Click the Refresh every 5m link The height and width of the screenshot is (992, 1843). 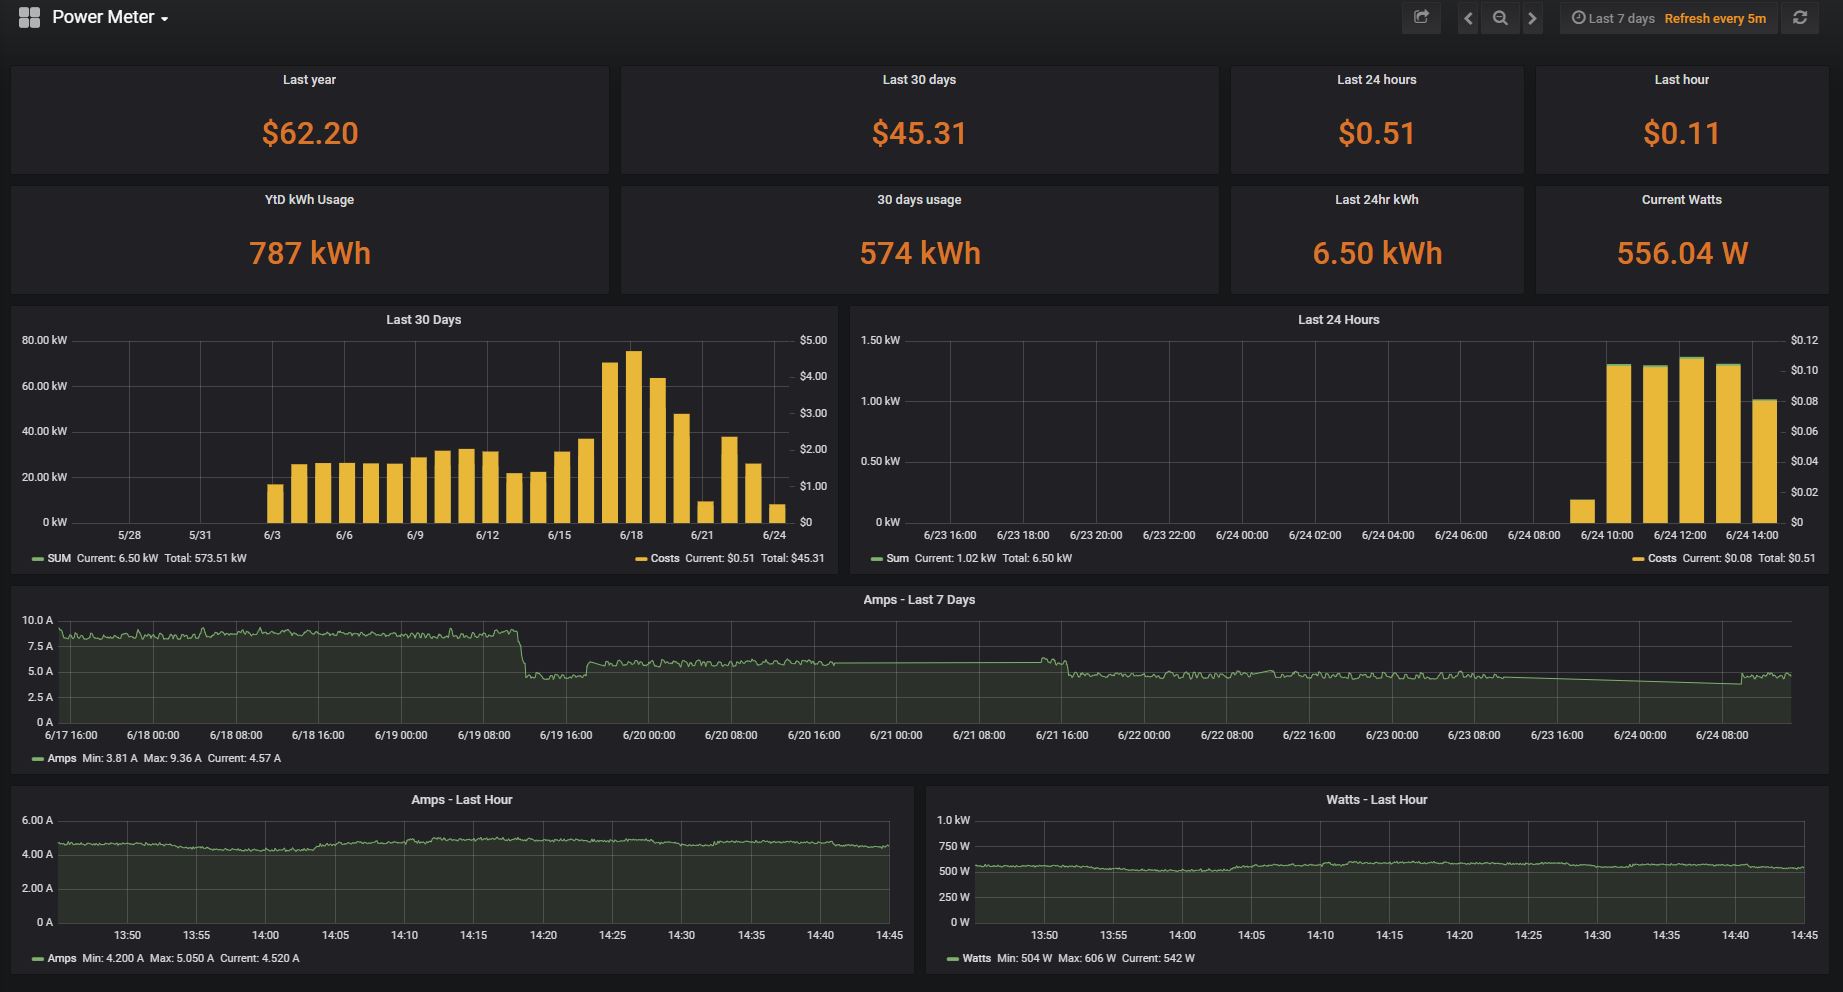[1716, 18]
